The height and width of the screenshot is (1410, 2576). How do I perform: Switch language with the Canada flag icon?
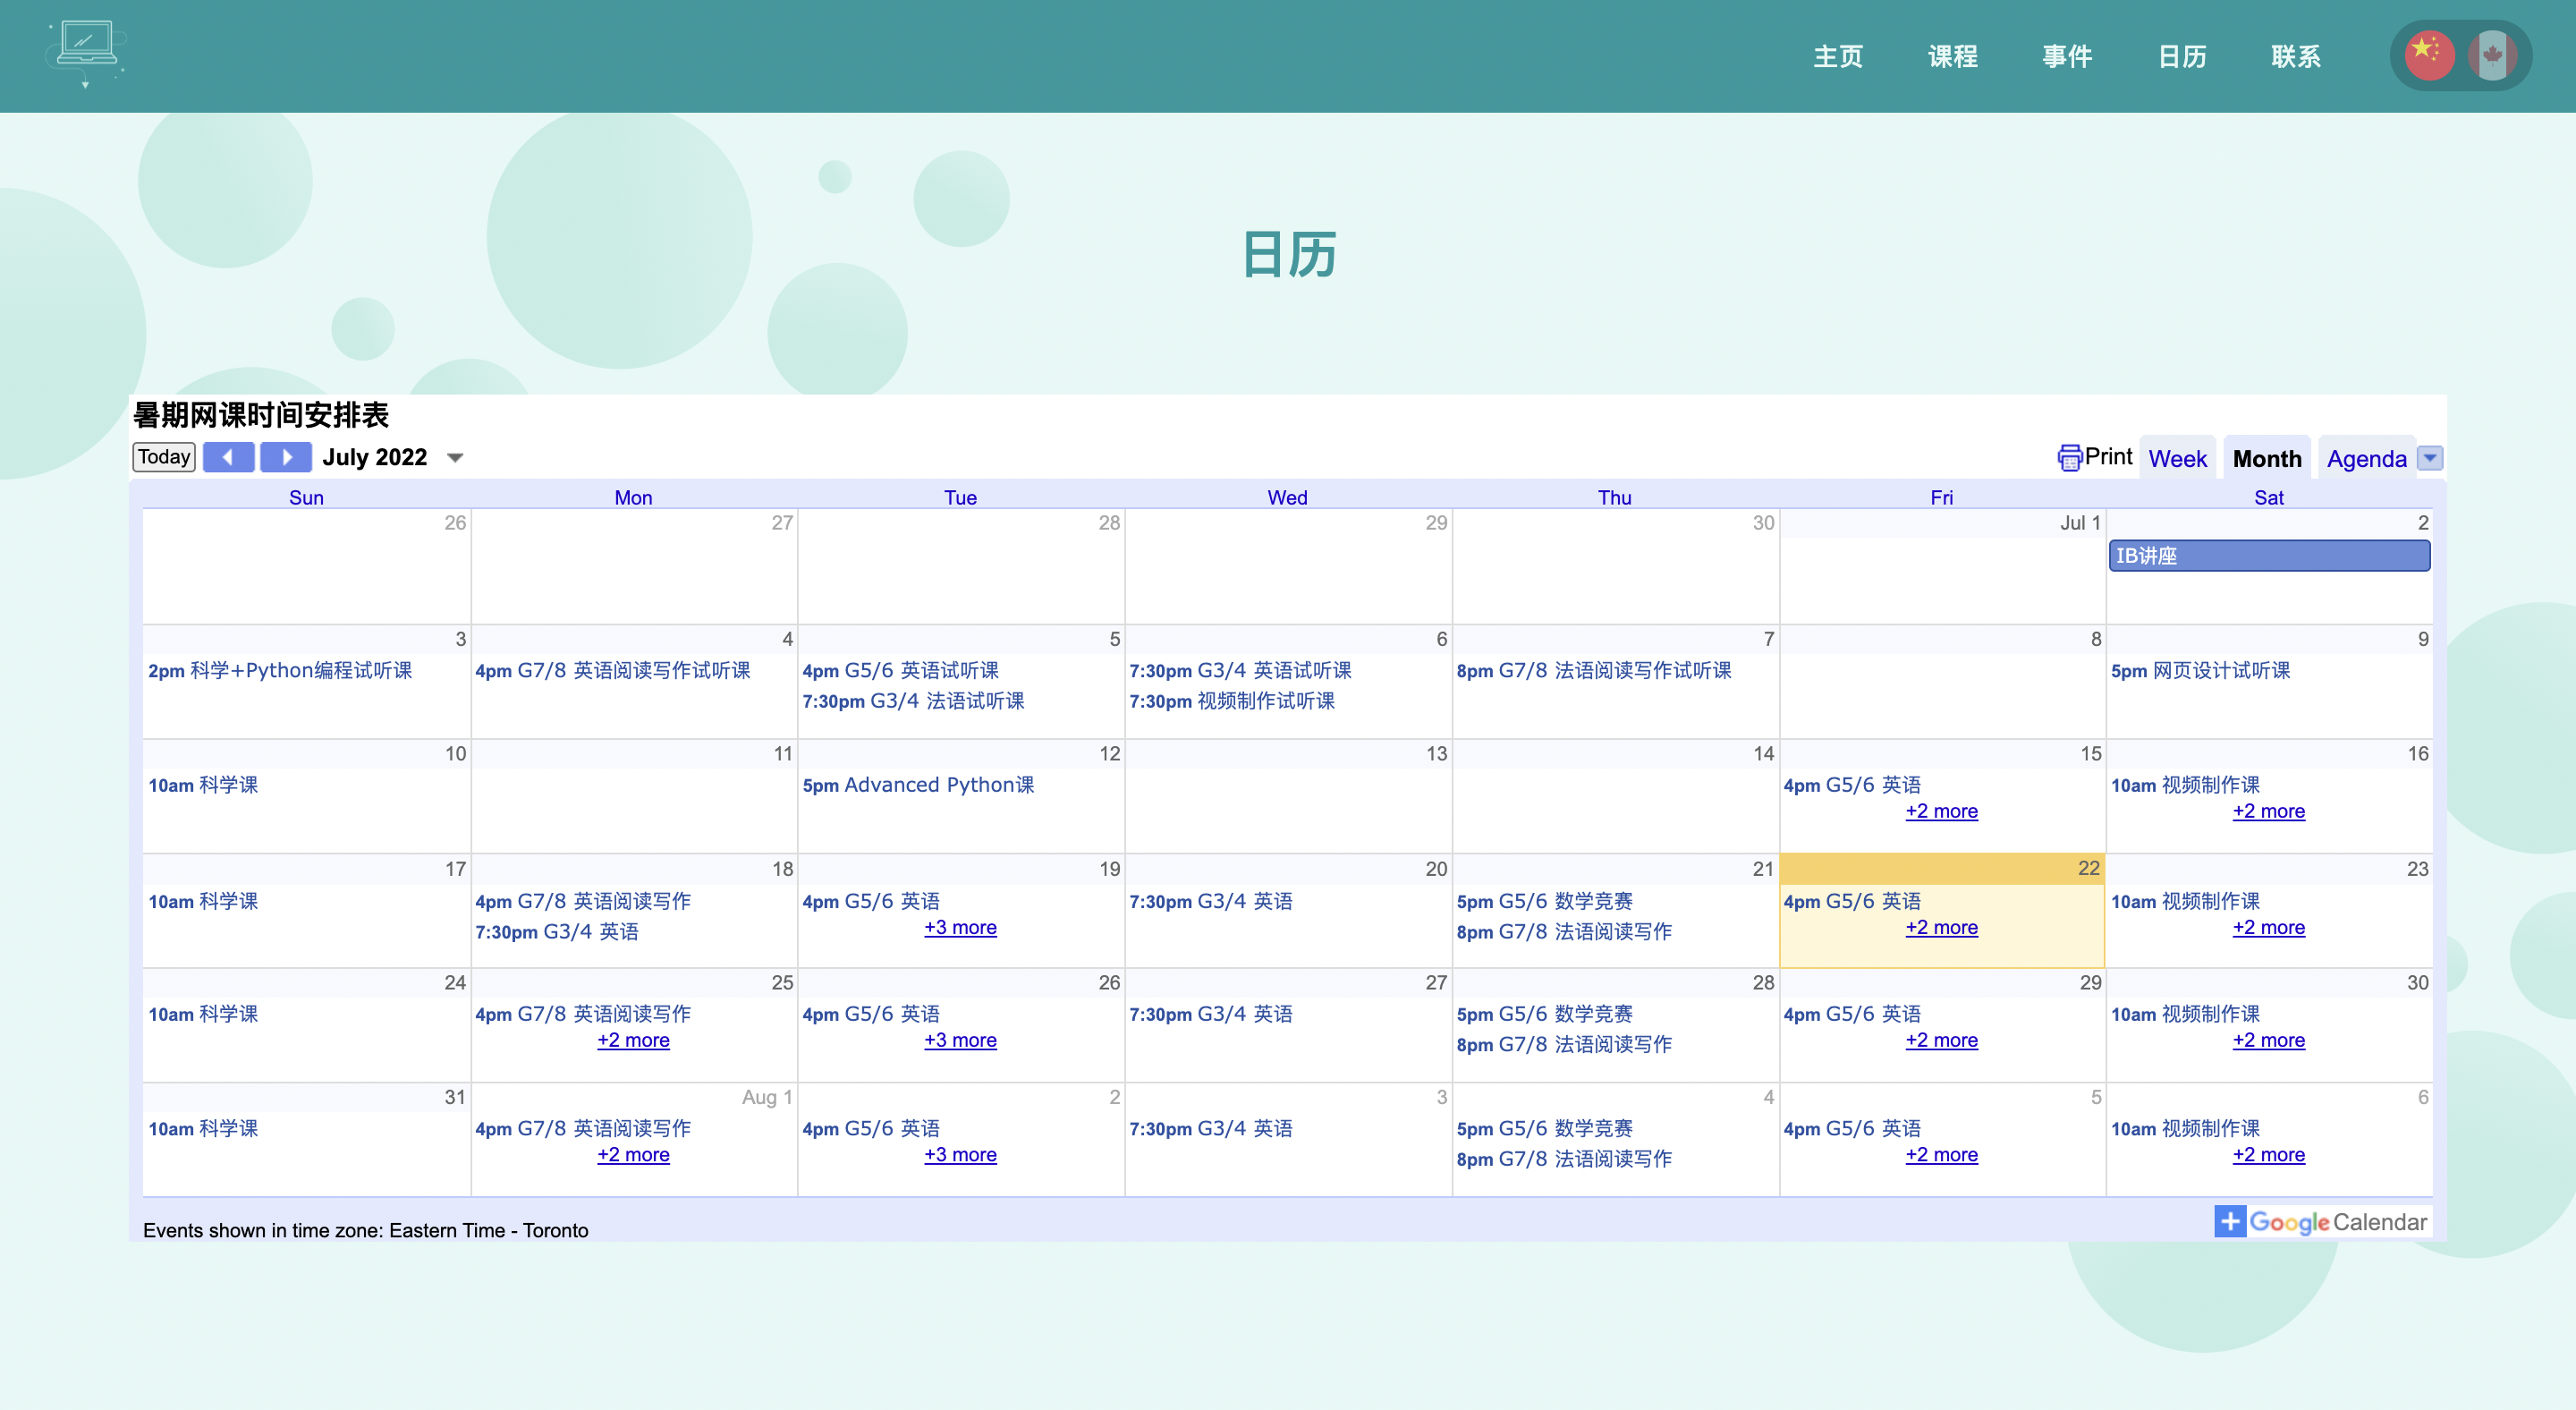coord(2492,56)
